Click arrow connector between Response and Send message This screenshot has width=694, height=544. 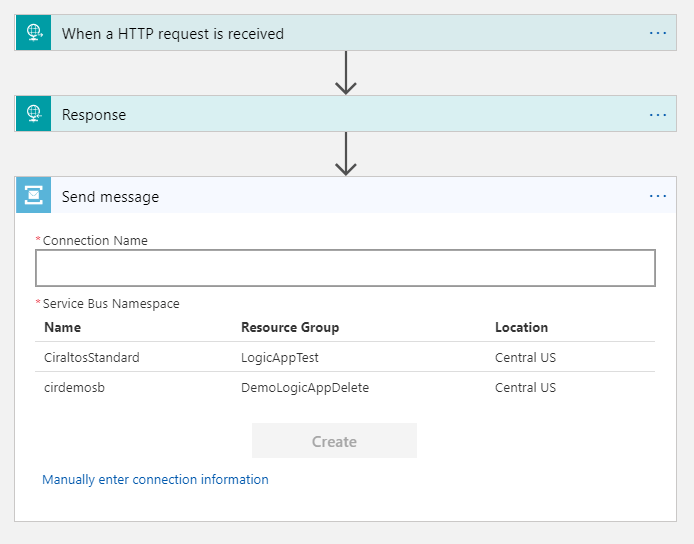(x=346, y=153)
